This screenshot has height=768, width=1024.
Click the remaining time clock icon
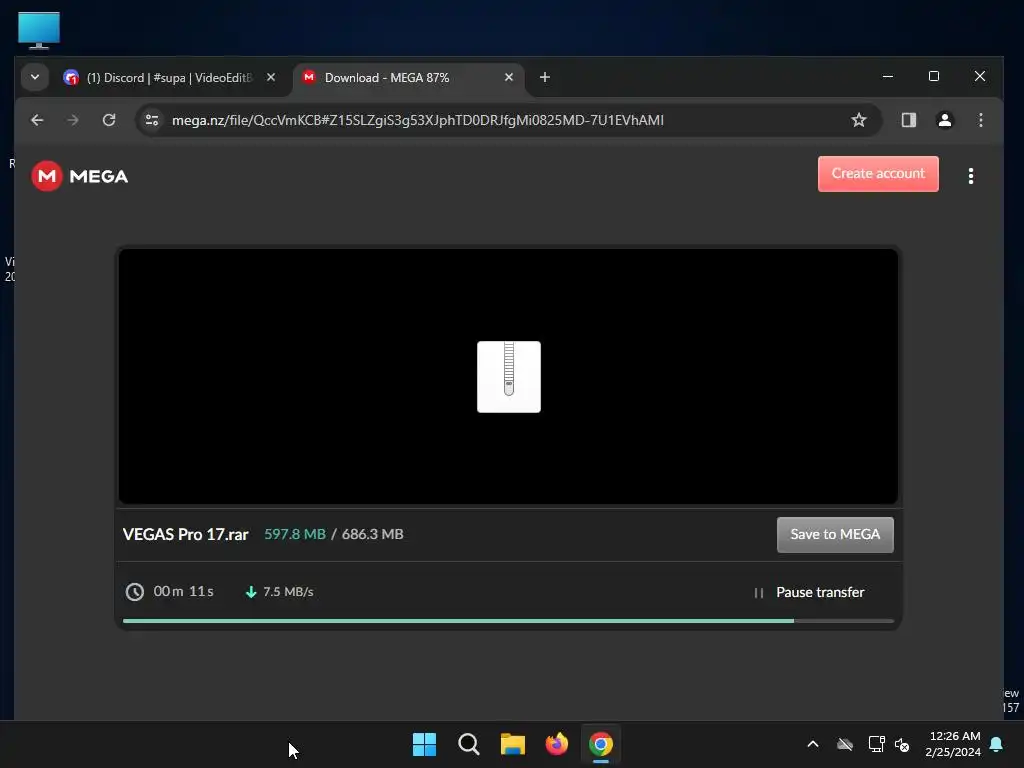135,592
